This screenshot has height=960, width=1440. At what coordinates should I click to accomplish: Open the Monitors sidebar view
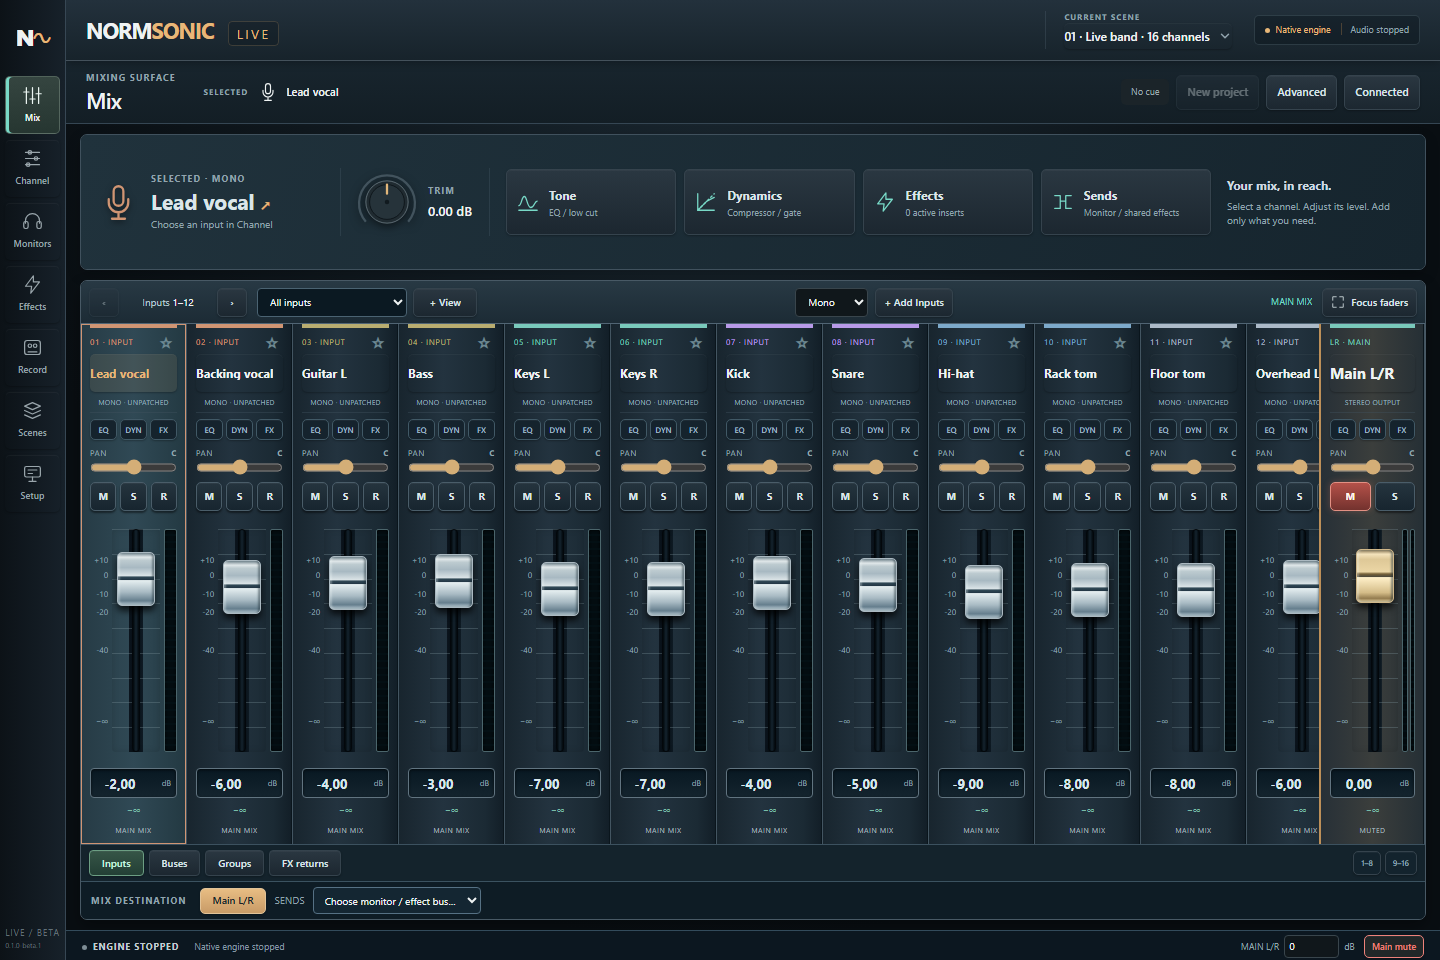click(x=32, y=230)
